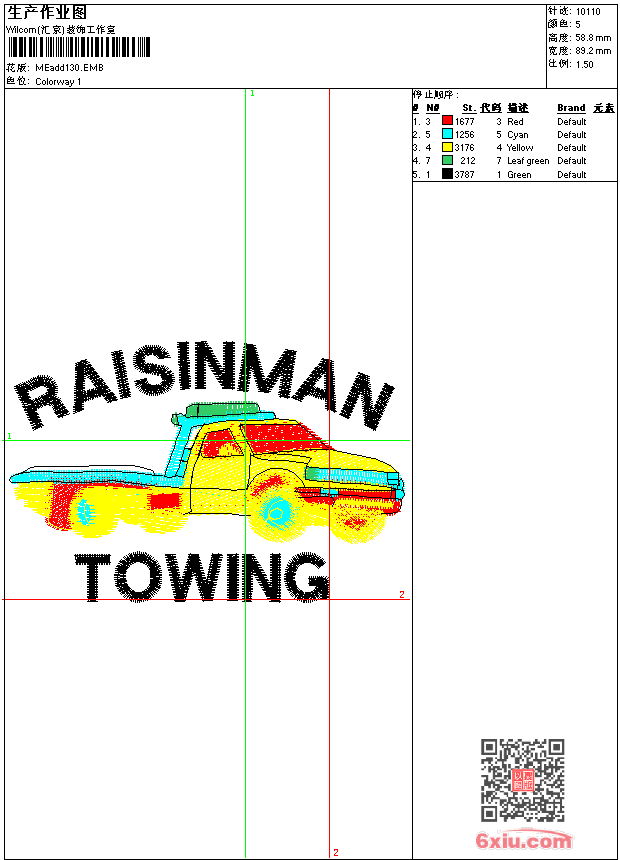Click the barcode below the Wilcom title

pos(78,47)
